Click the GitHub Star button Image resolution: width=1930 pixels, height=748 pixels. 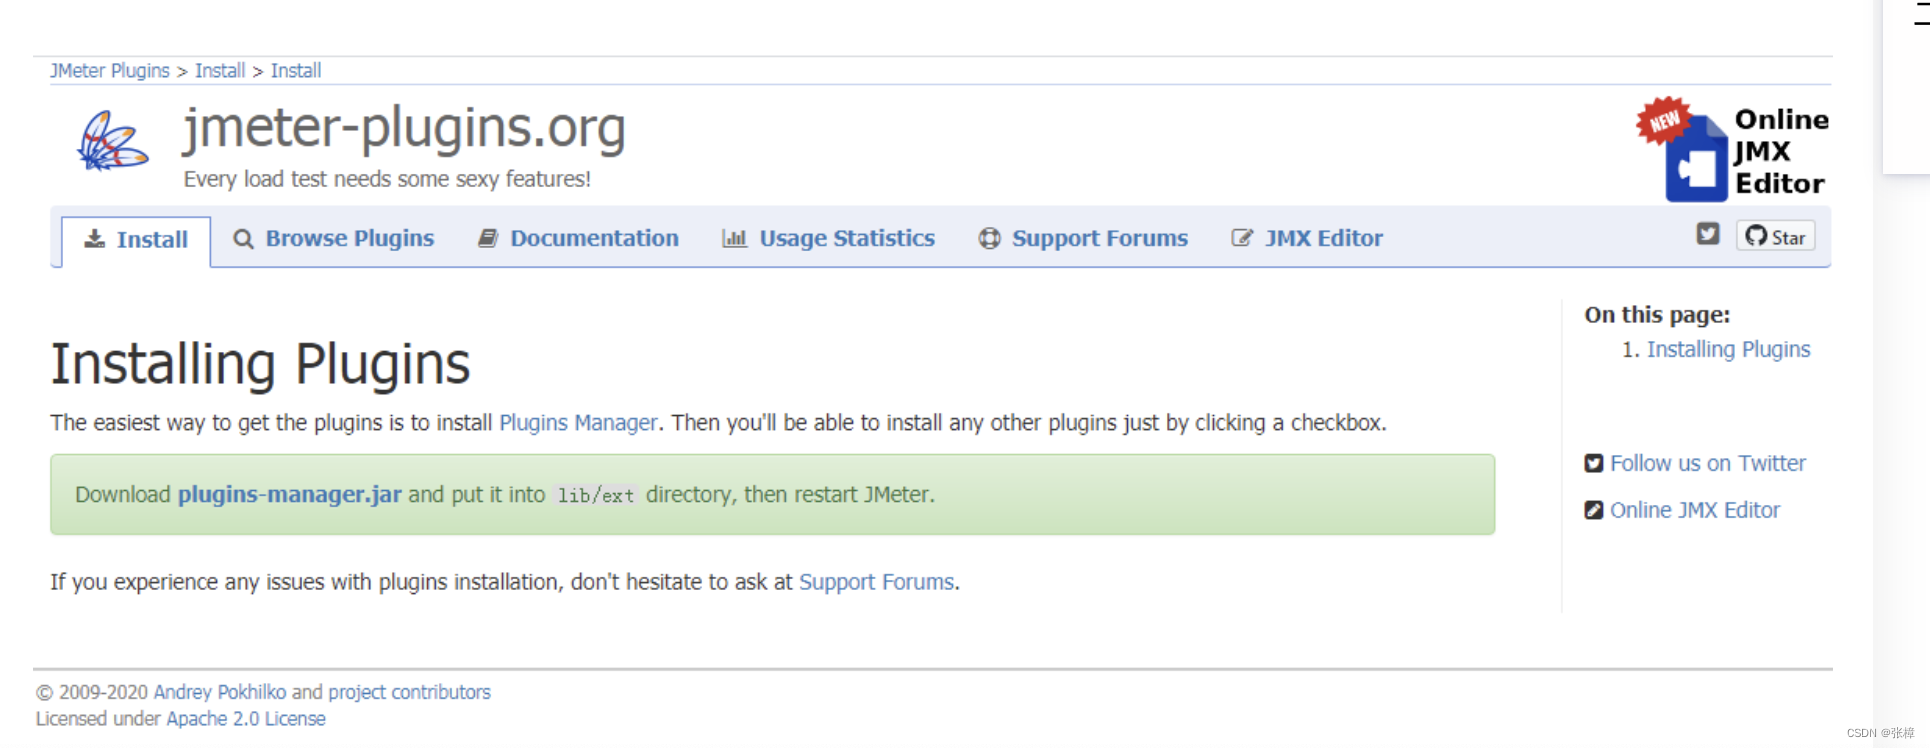[x=1776, y=236]
